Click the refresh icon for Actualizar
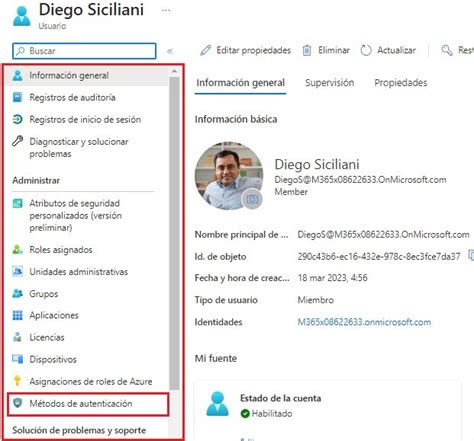Viewport: 474px width, 441px height. [366, 50]
